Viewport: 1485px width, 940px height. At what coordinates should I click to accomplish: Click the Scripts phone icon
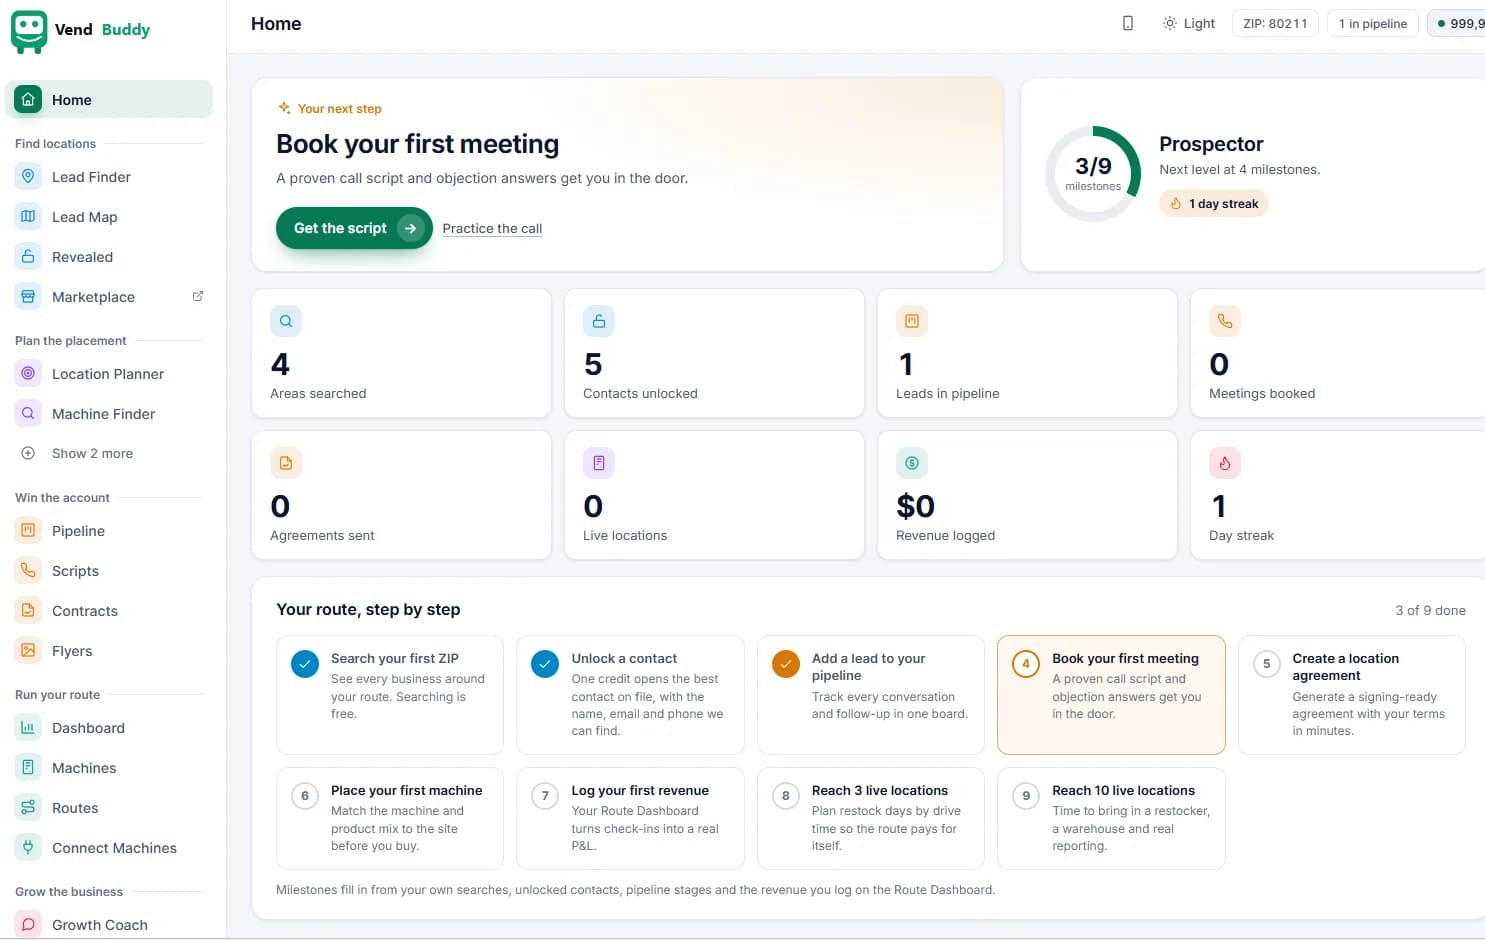(x=28, y=571)
